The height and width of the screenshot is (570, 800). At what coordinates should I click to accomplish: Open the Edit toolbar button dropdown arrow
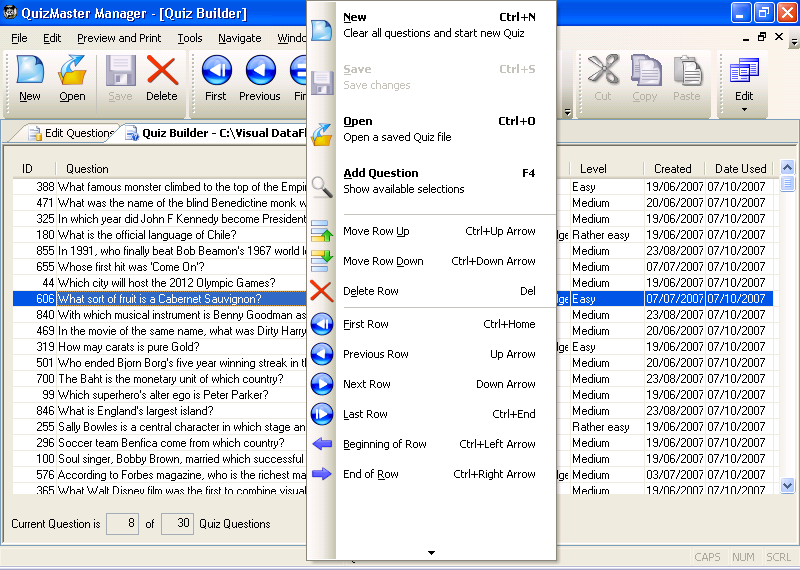pos(744,110)
